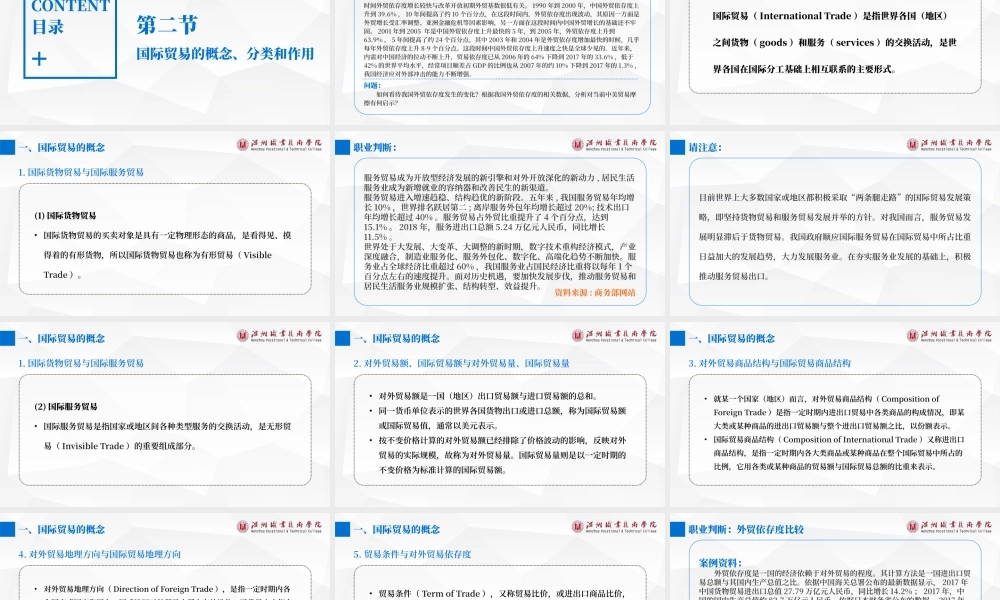The width and height of the screenshot is (1000, 600).
Task: Click the blue square before 职业判断 on top-middle slide
Action: click(343, 144)
